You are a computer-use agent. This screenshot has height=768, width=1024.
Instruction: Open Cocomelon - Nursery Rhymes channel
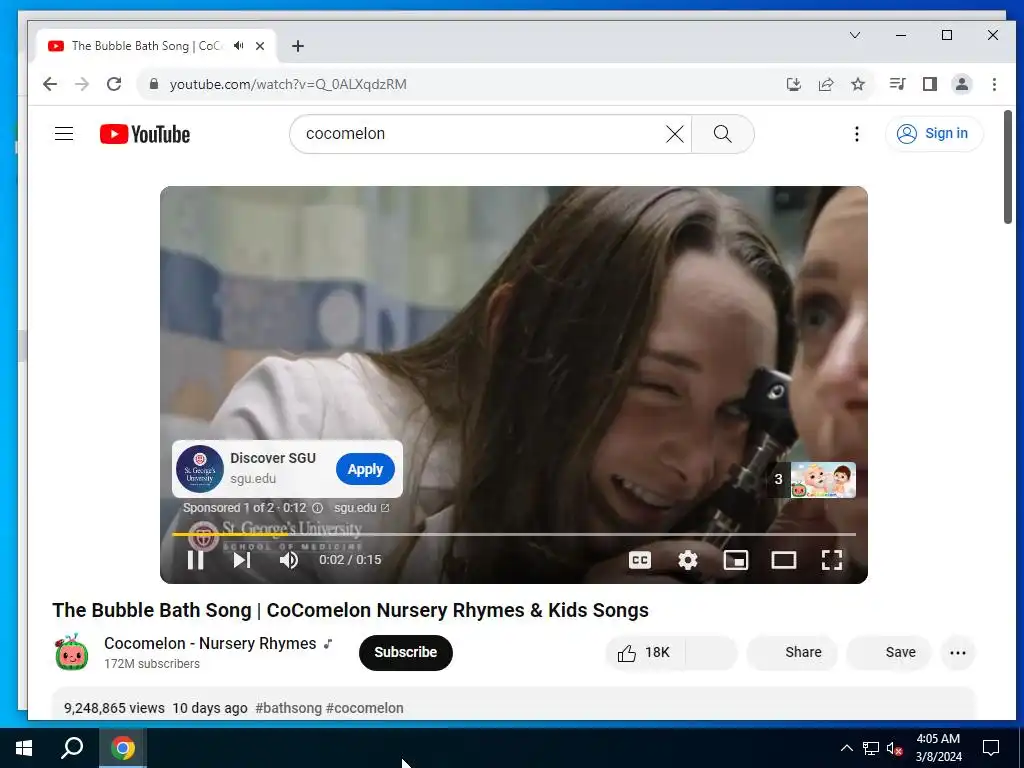tap(210, 643)
